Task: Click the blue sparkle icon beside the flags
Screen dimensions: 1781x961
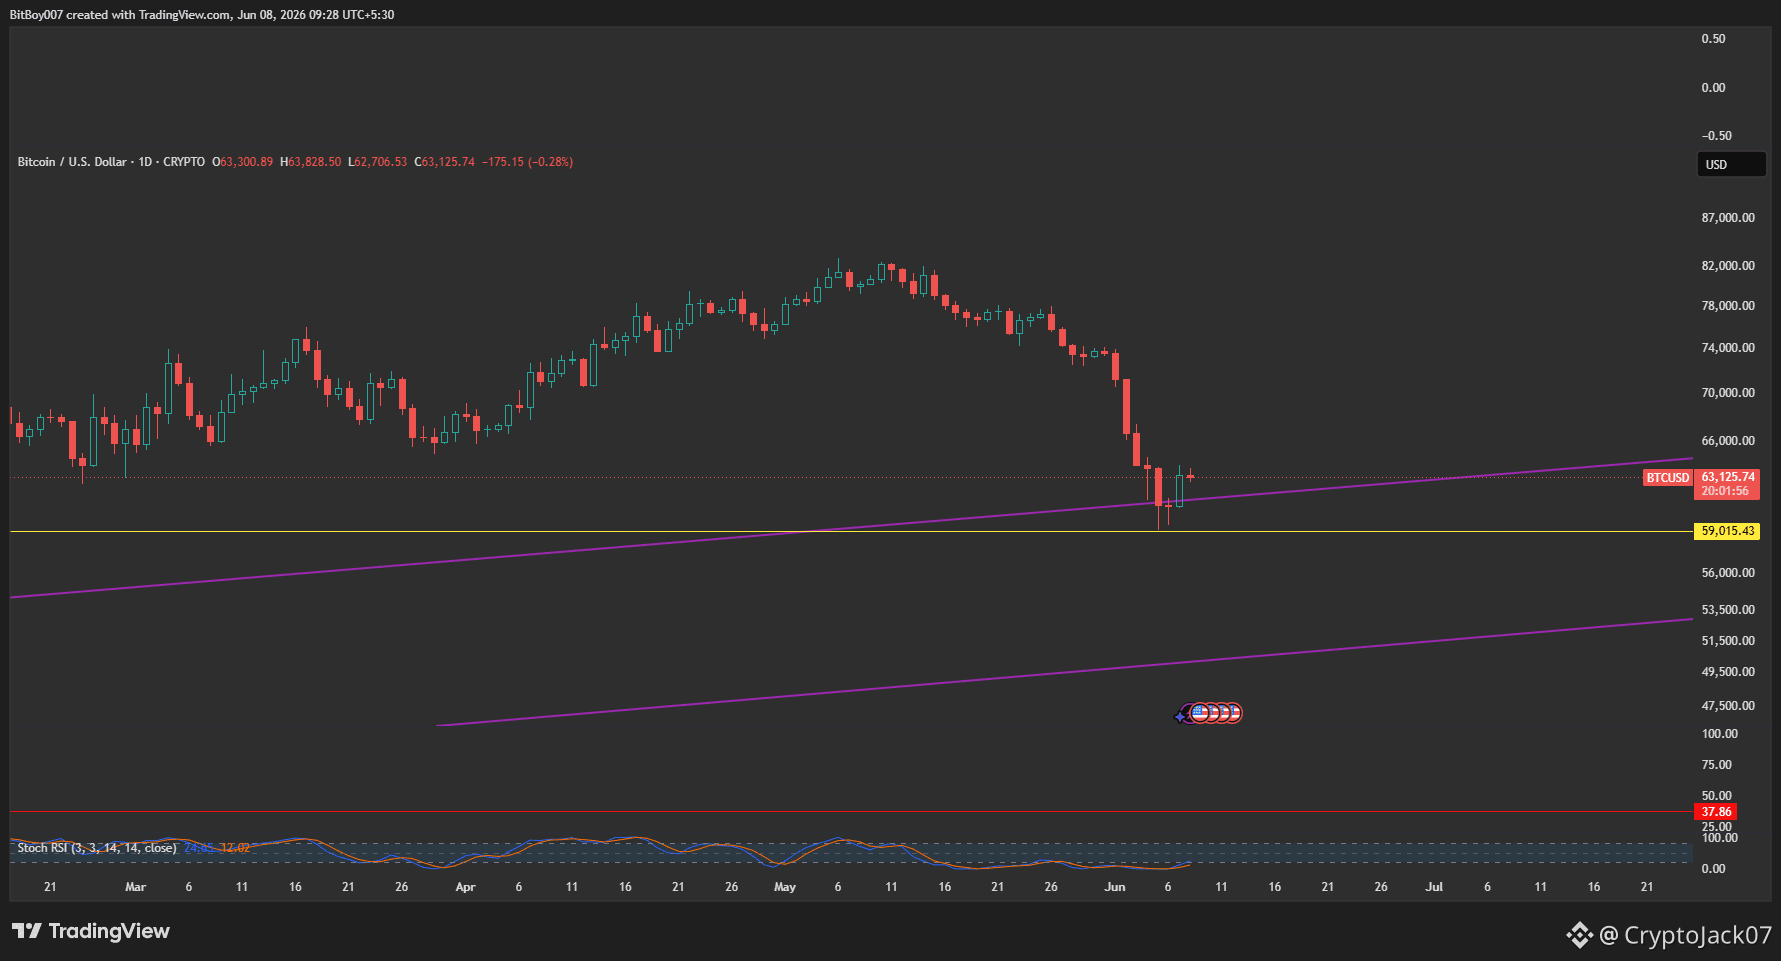Action: [x=1181, y=715]
